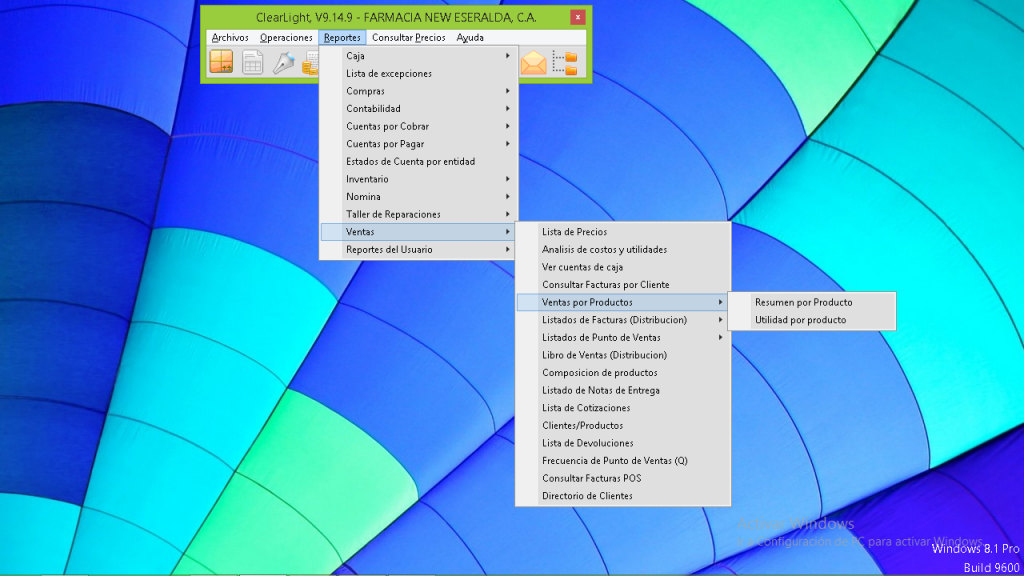Click the coins and document toolbar icon
1024x576 pixels.
pyautogui.click(x=311, y=63)
